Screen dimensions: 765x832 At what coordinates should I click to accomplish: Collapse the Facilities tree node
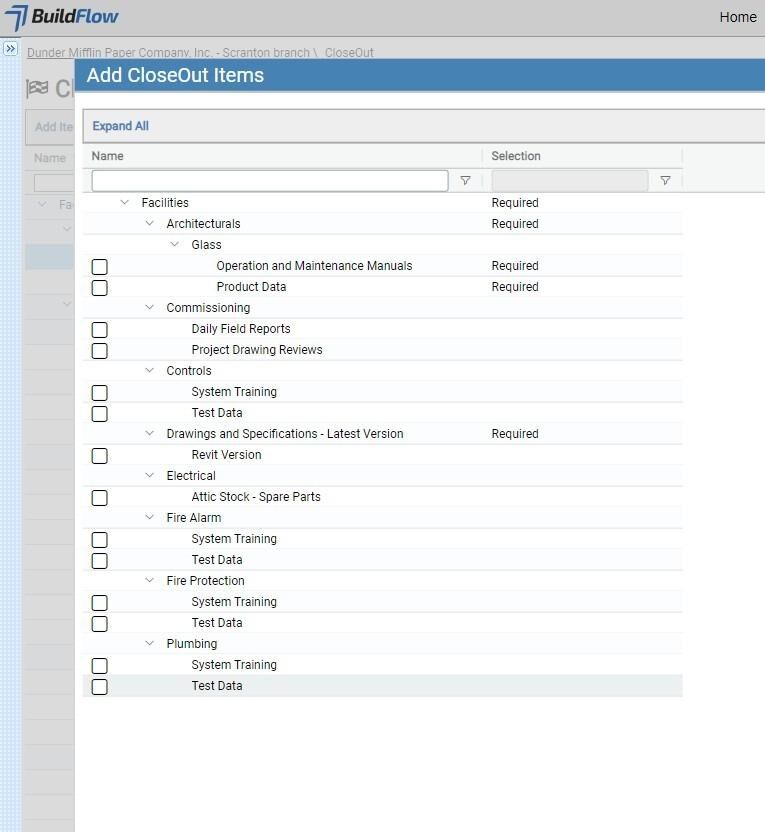(125, 202)
